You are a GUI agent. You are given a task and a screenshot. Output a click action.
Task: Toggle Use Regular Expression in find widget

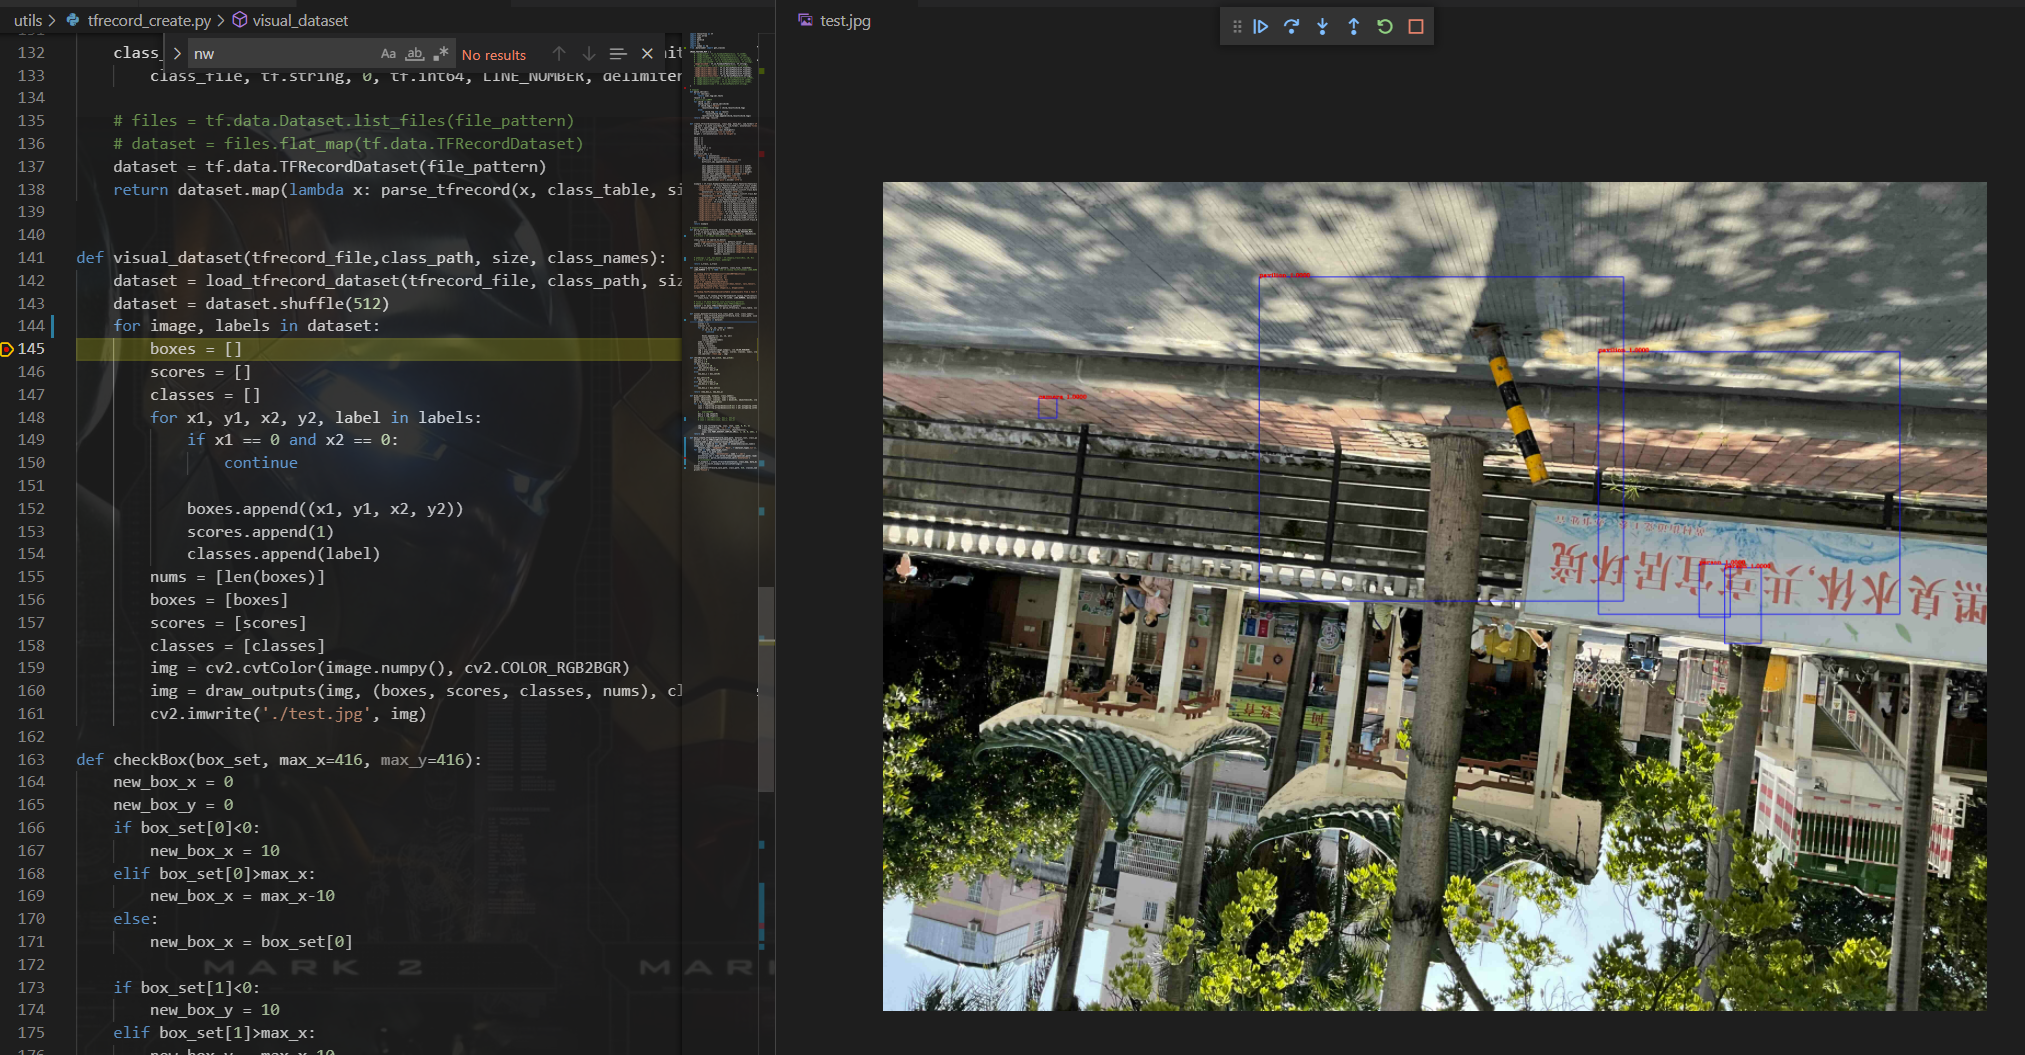point(440,54)
